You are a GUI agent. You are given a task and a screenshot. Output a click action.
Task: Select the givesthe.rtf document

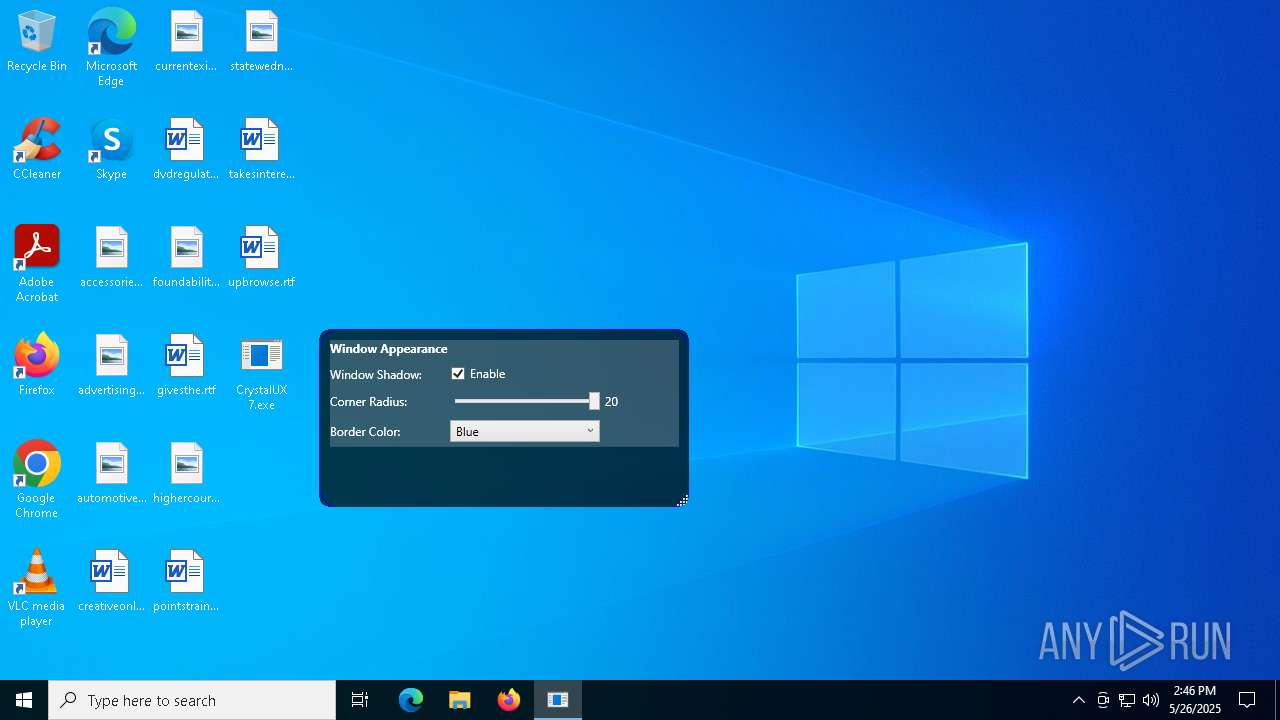(x=186, y=366)
